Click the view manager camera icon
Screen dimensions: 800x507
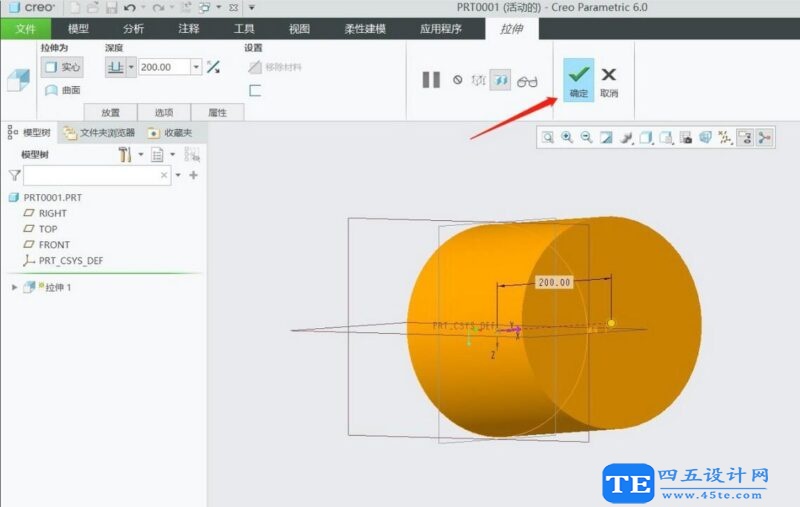[686, 137]
